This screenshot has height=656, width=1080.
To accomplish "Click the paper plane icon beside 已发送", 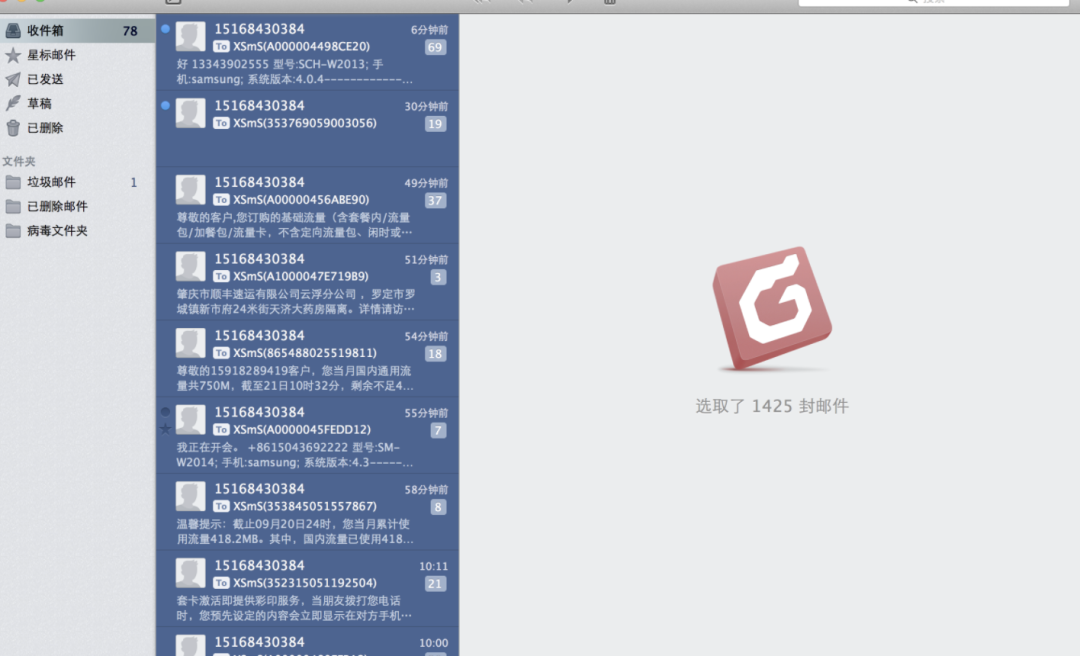I will click(x=13, y=79).
